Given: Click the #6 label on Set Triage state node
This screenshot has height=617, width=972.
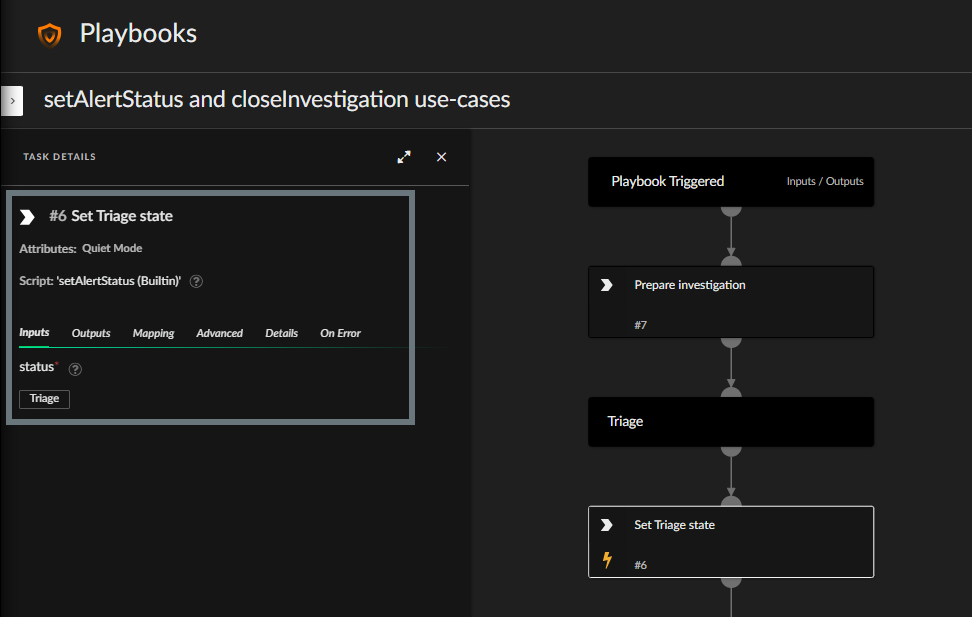Looking at the screenshot, I should (640, 565).
